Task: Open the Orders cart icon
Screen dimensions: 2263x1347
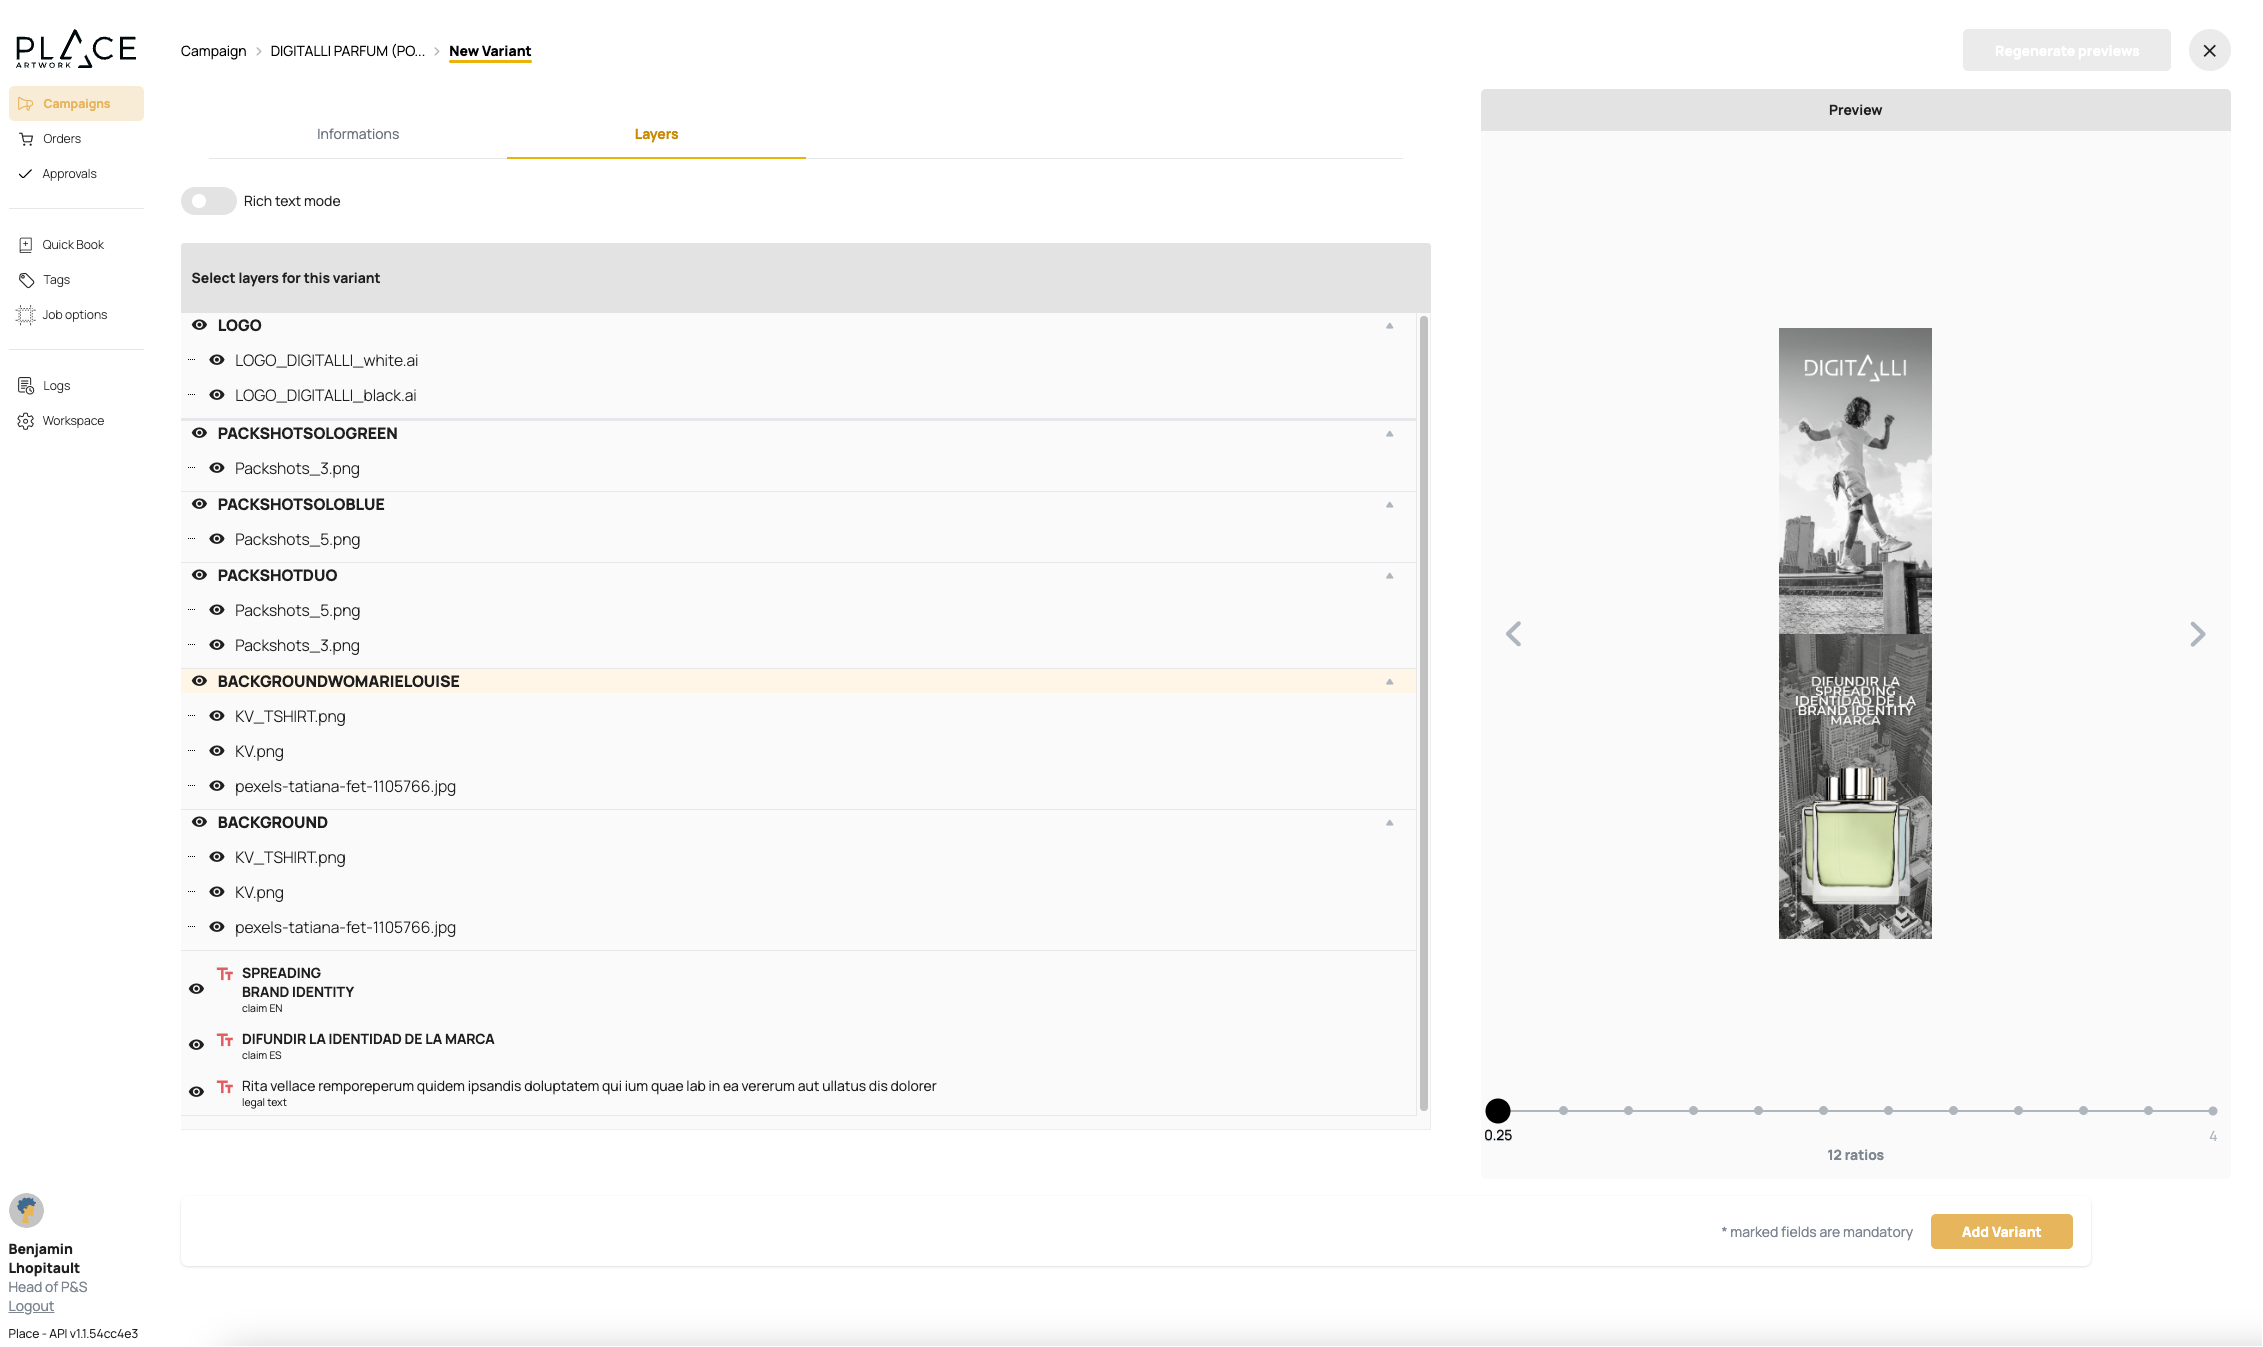Action: click(x=26, y=139)
